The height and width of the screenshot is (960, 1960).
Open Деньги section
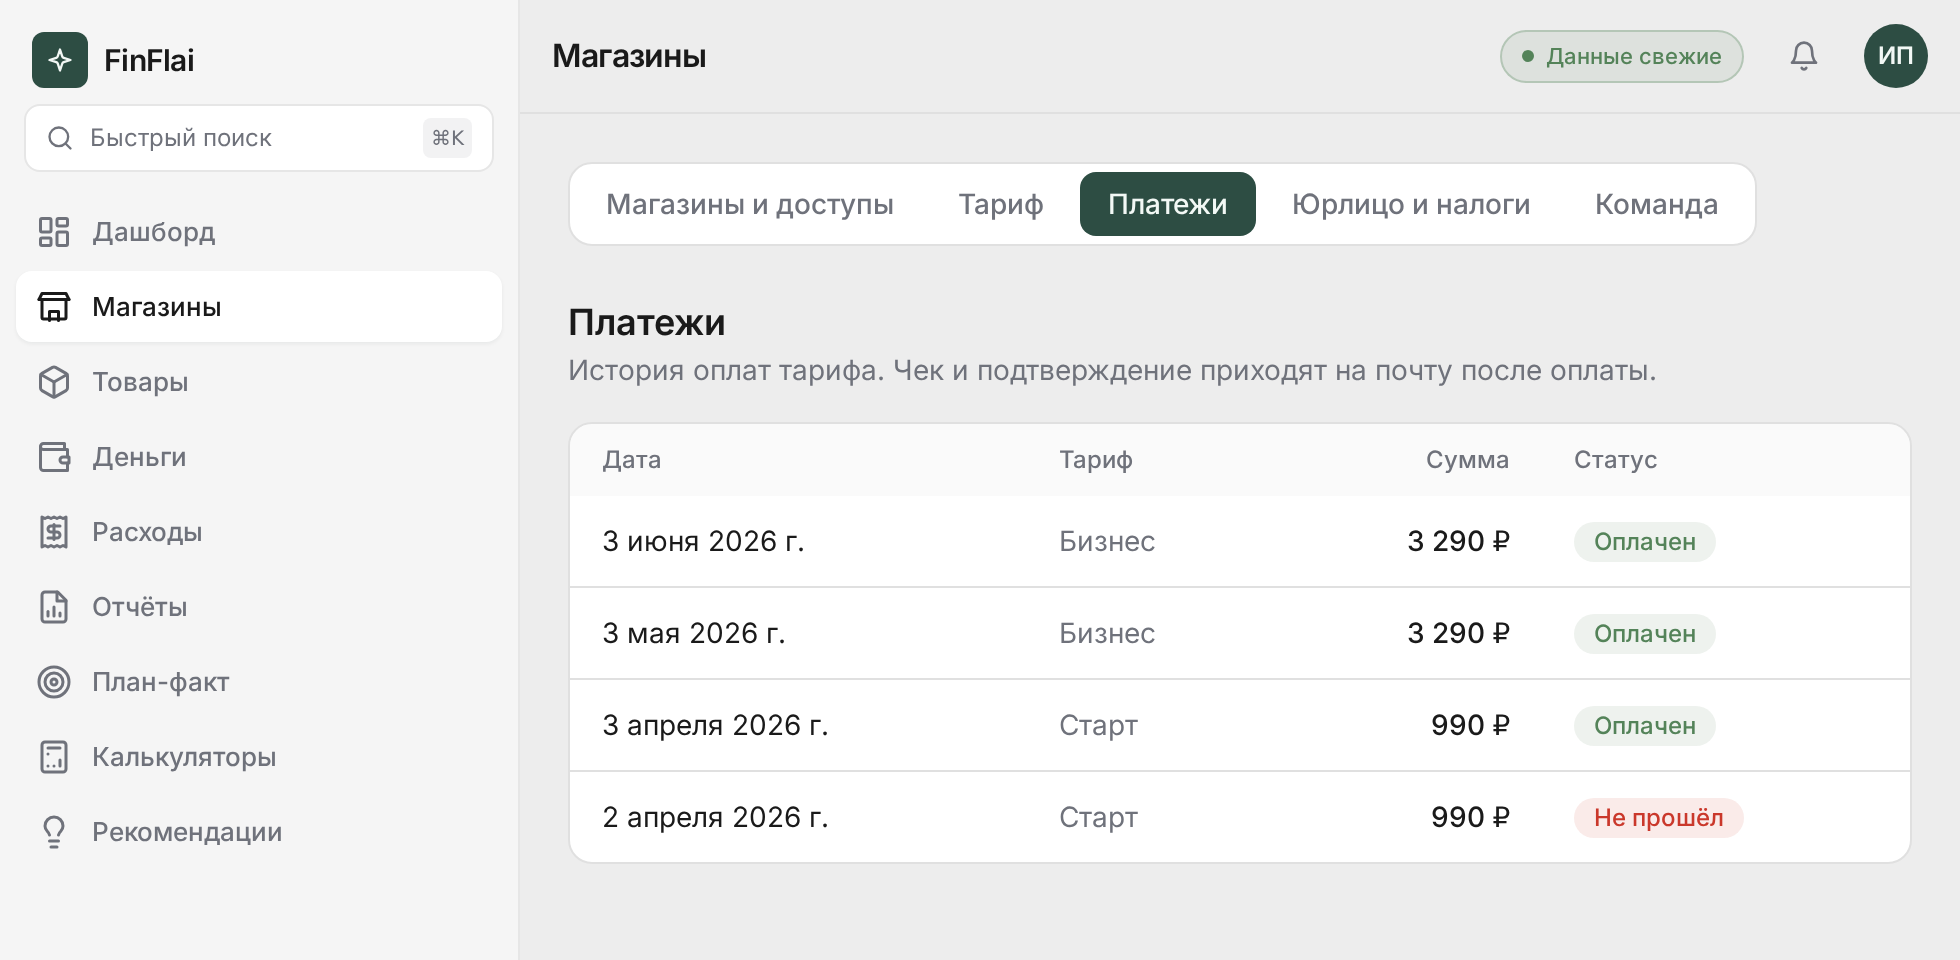pos(259,457)
